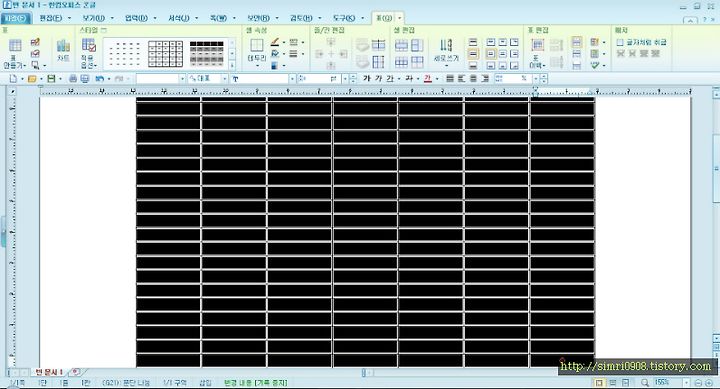Viewport: 720px width, 389px height.
Task: Click the center paragraph alignment icon
Action: (x=473, y=79)
